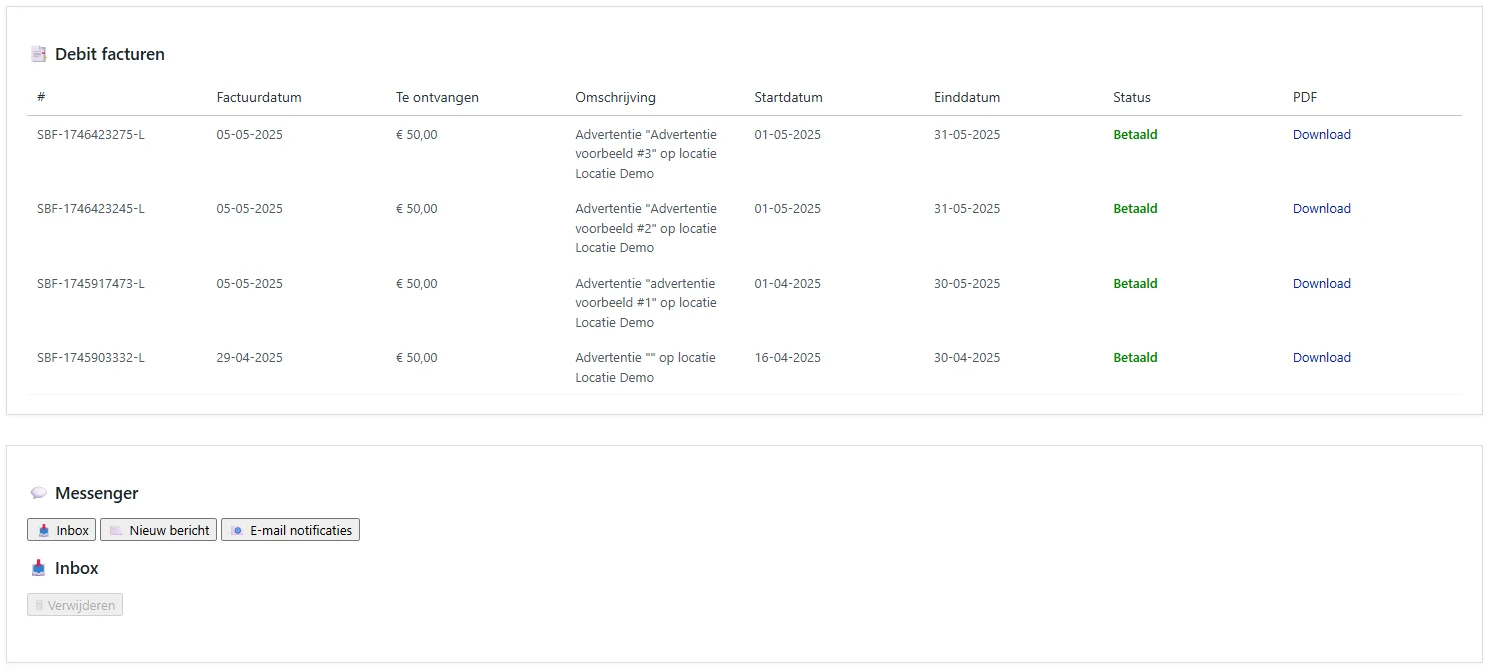Download PDF for invoice SBF-1746423275-L
The width and height of the screenshot is (1490, 672).
click(1321, 135)
